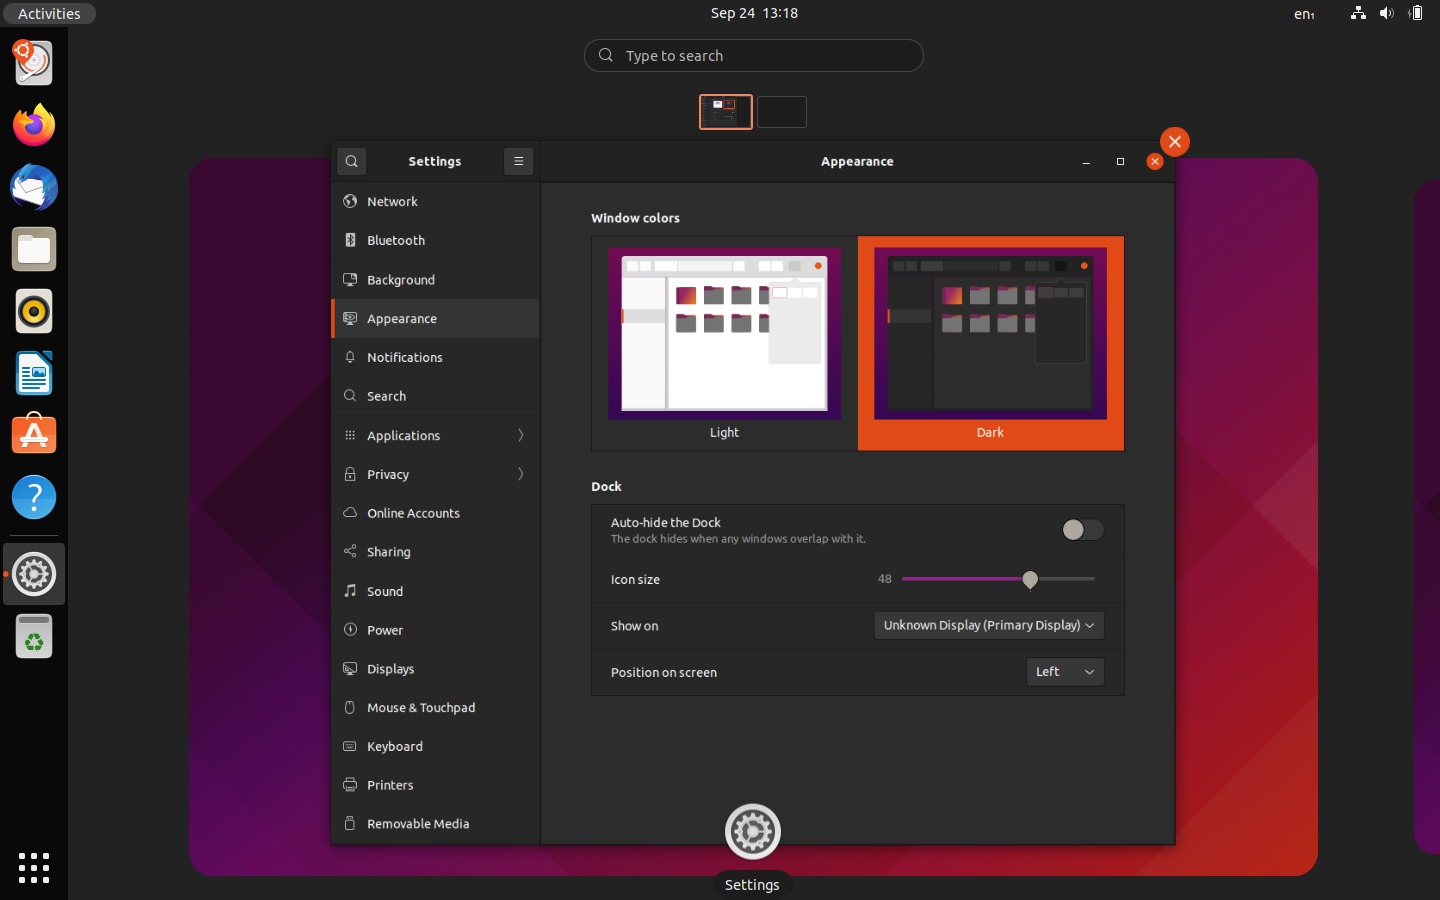Expand the Applications settings section
Screen dimensions: 1440x900
435,436
